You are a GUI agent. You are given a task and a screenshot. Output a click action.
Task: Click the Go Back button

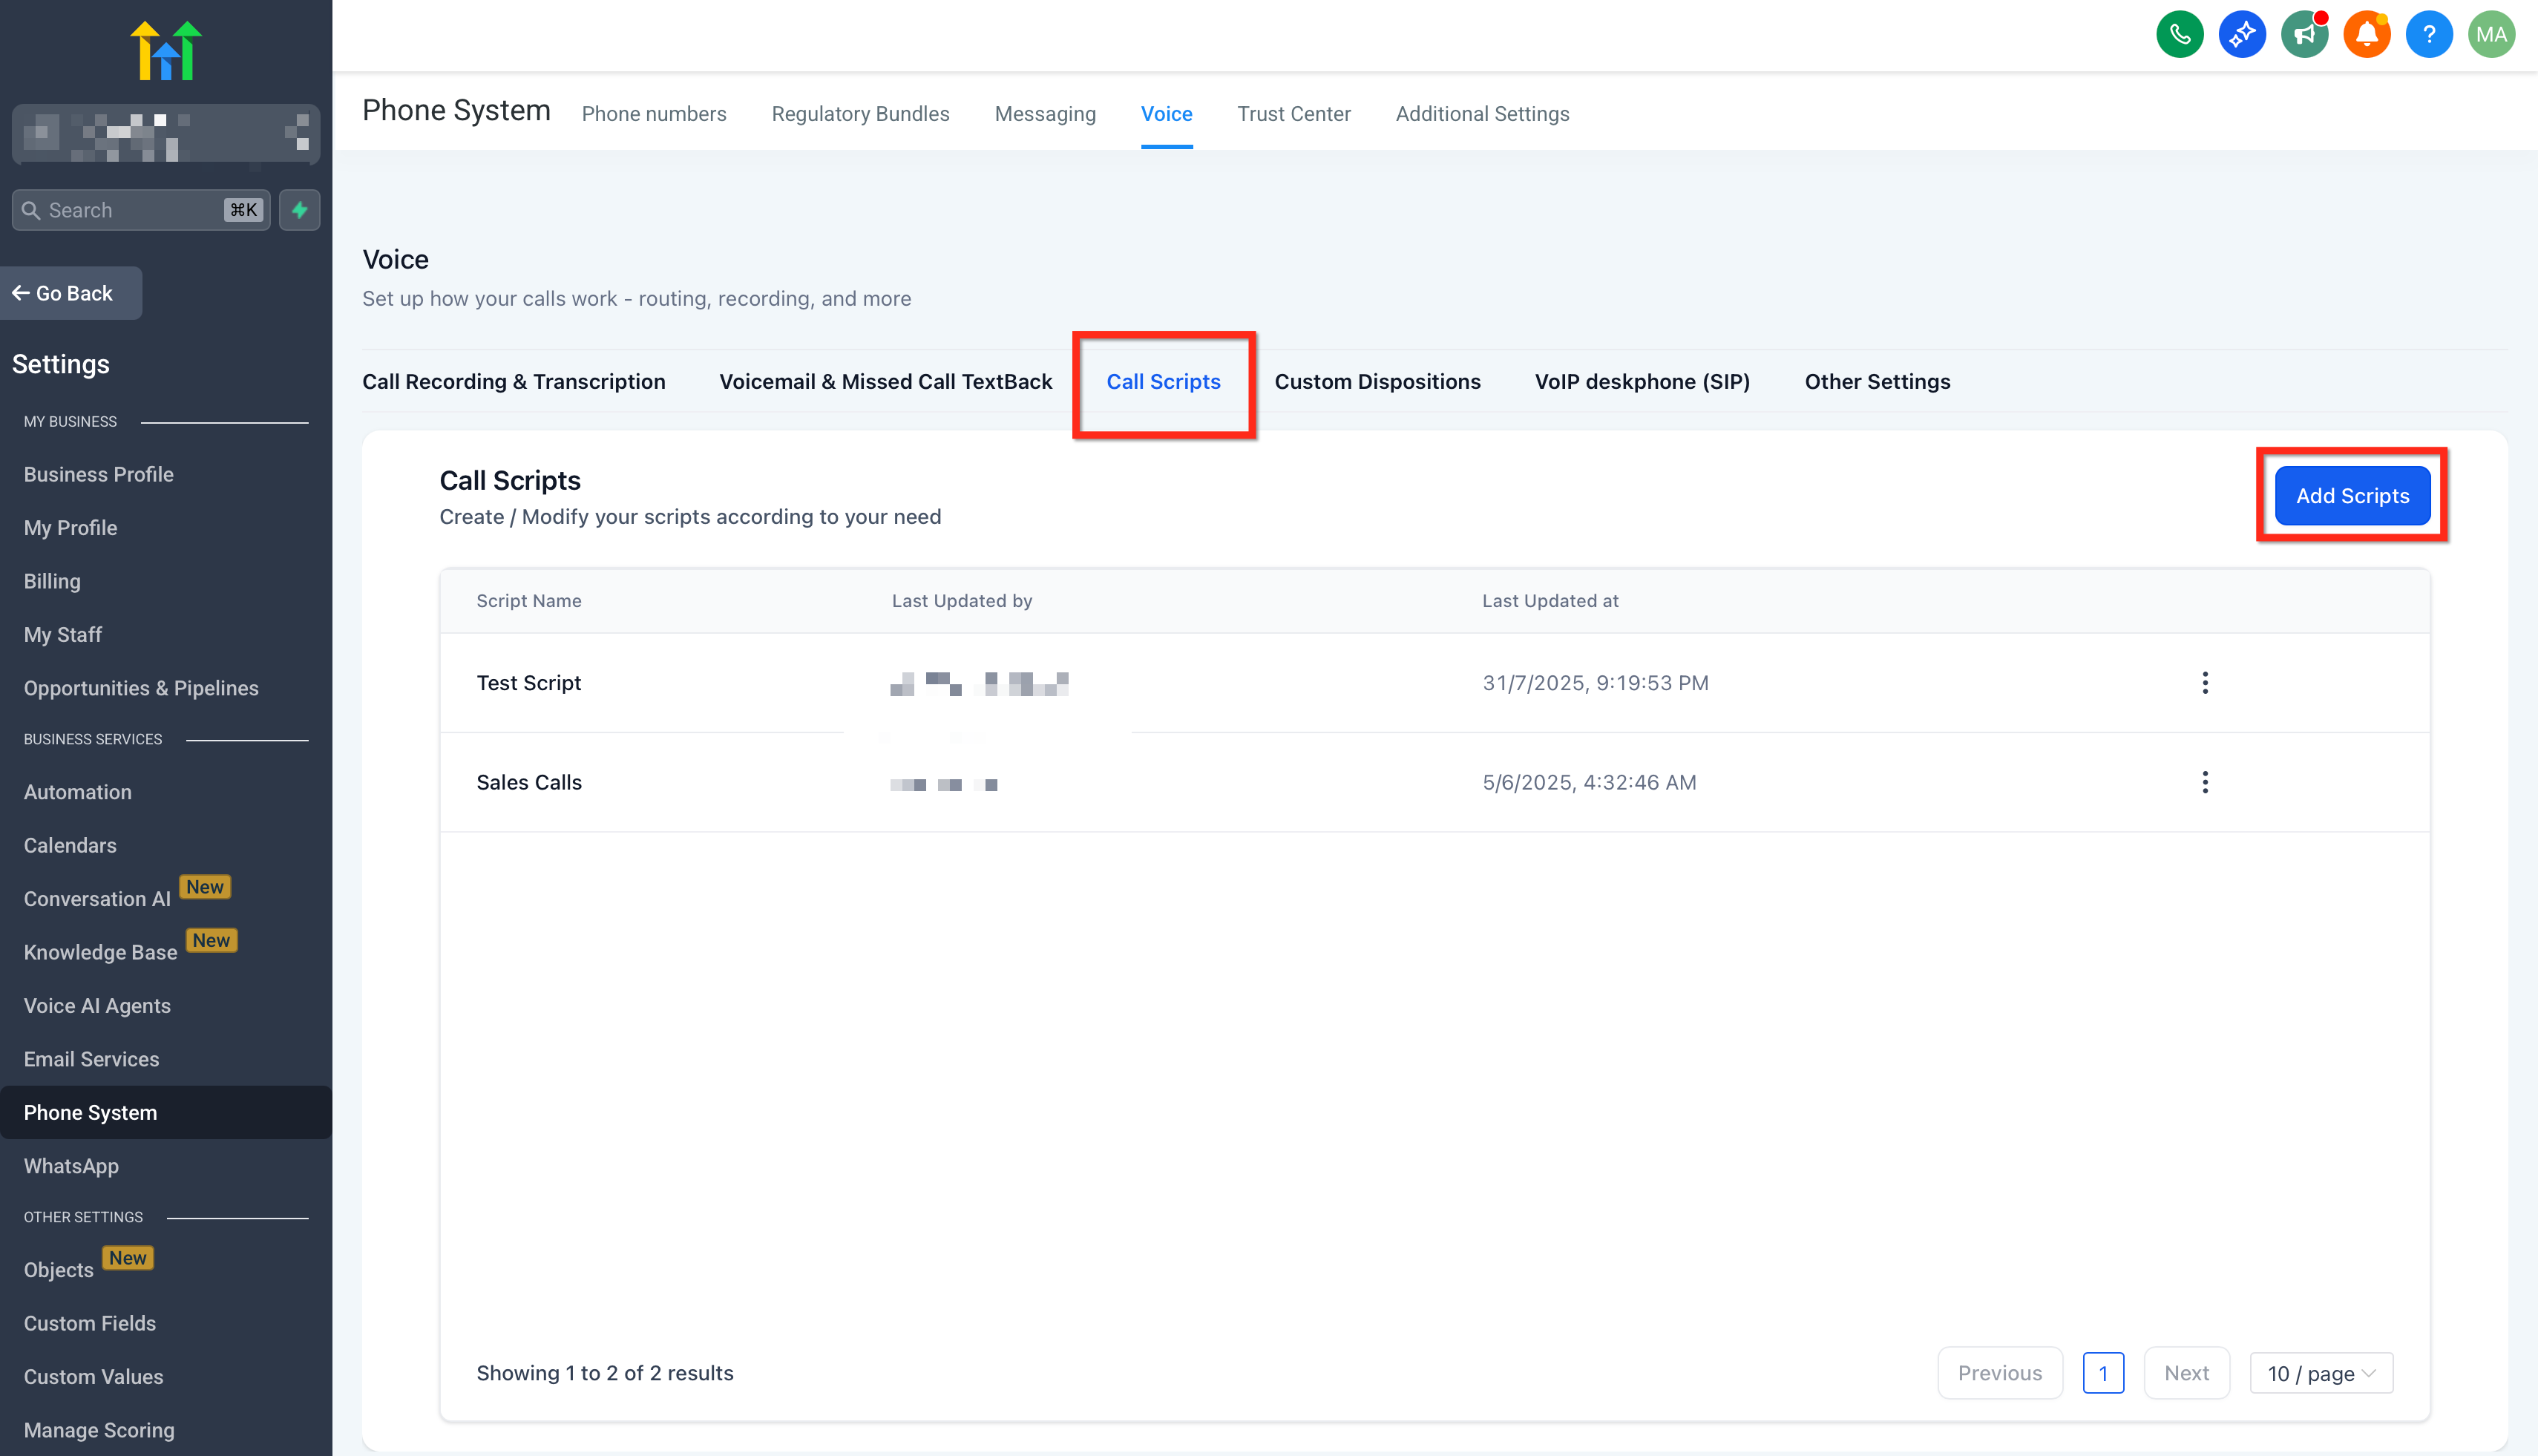pyautogui.click(x=70, y=293)
